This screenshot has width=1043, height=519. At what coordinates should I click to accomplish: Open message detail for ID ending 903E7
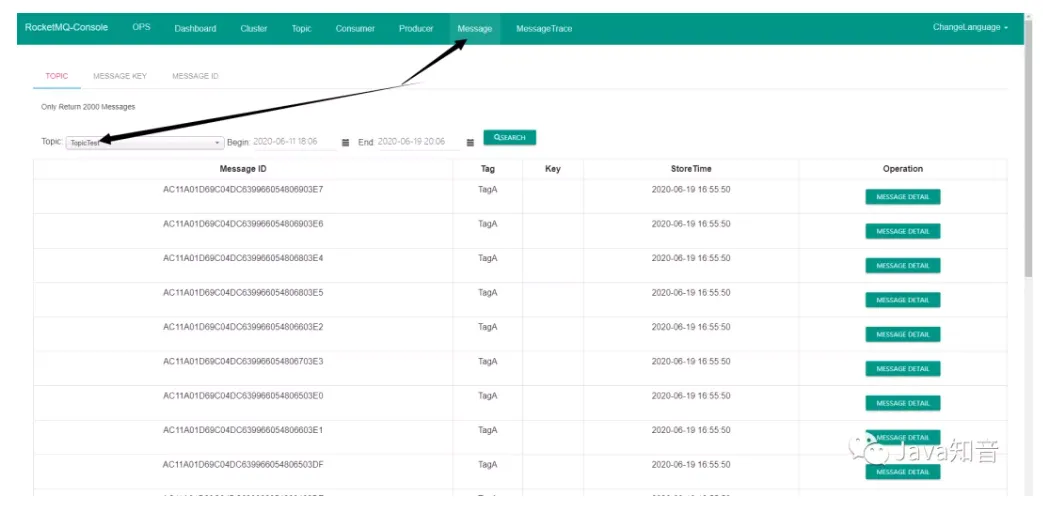click(x=903, y=197)
